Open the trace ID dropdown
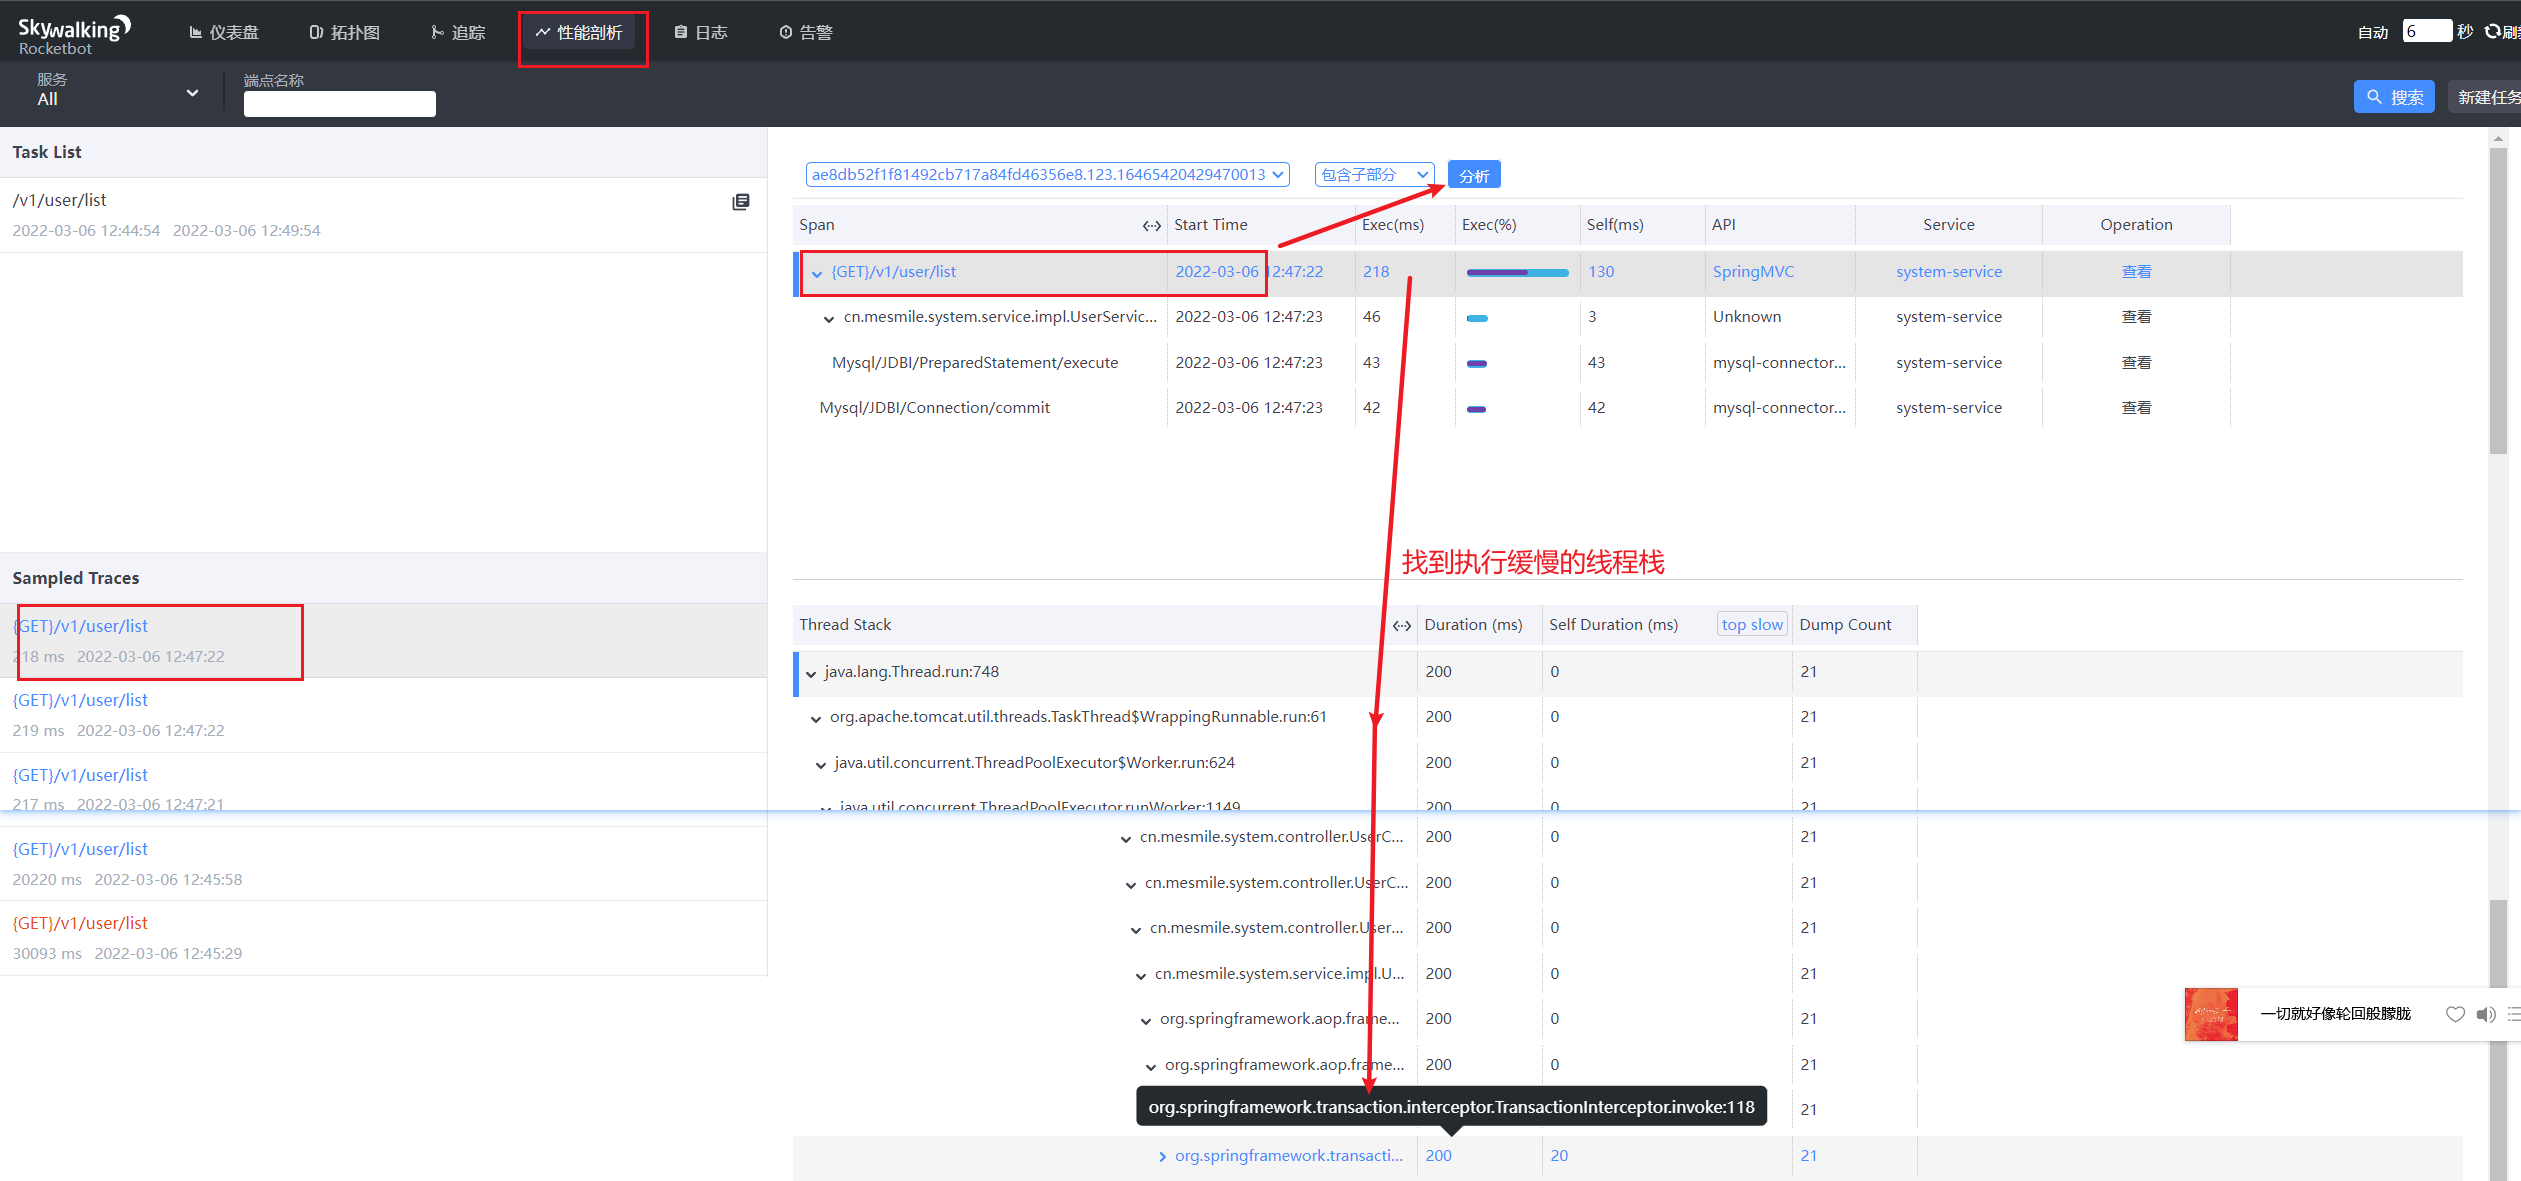Screen dimensions: 2521x1181 tap(1047, 175)
